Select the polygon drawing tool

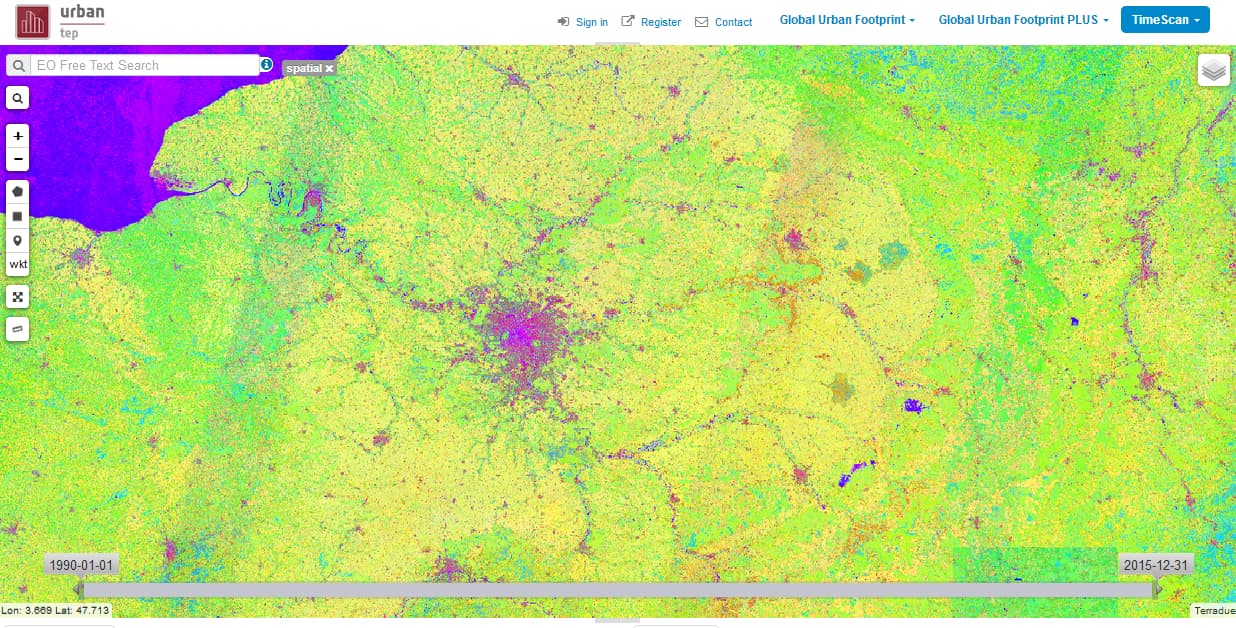18,190
